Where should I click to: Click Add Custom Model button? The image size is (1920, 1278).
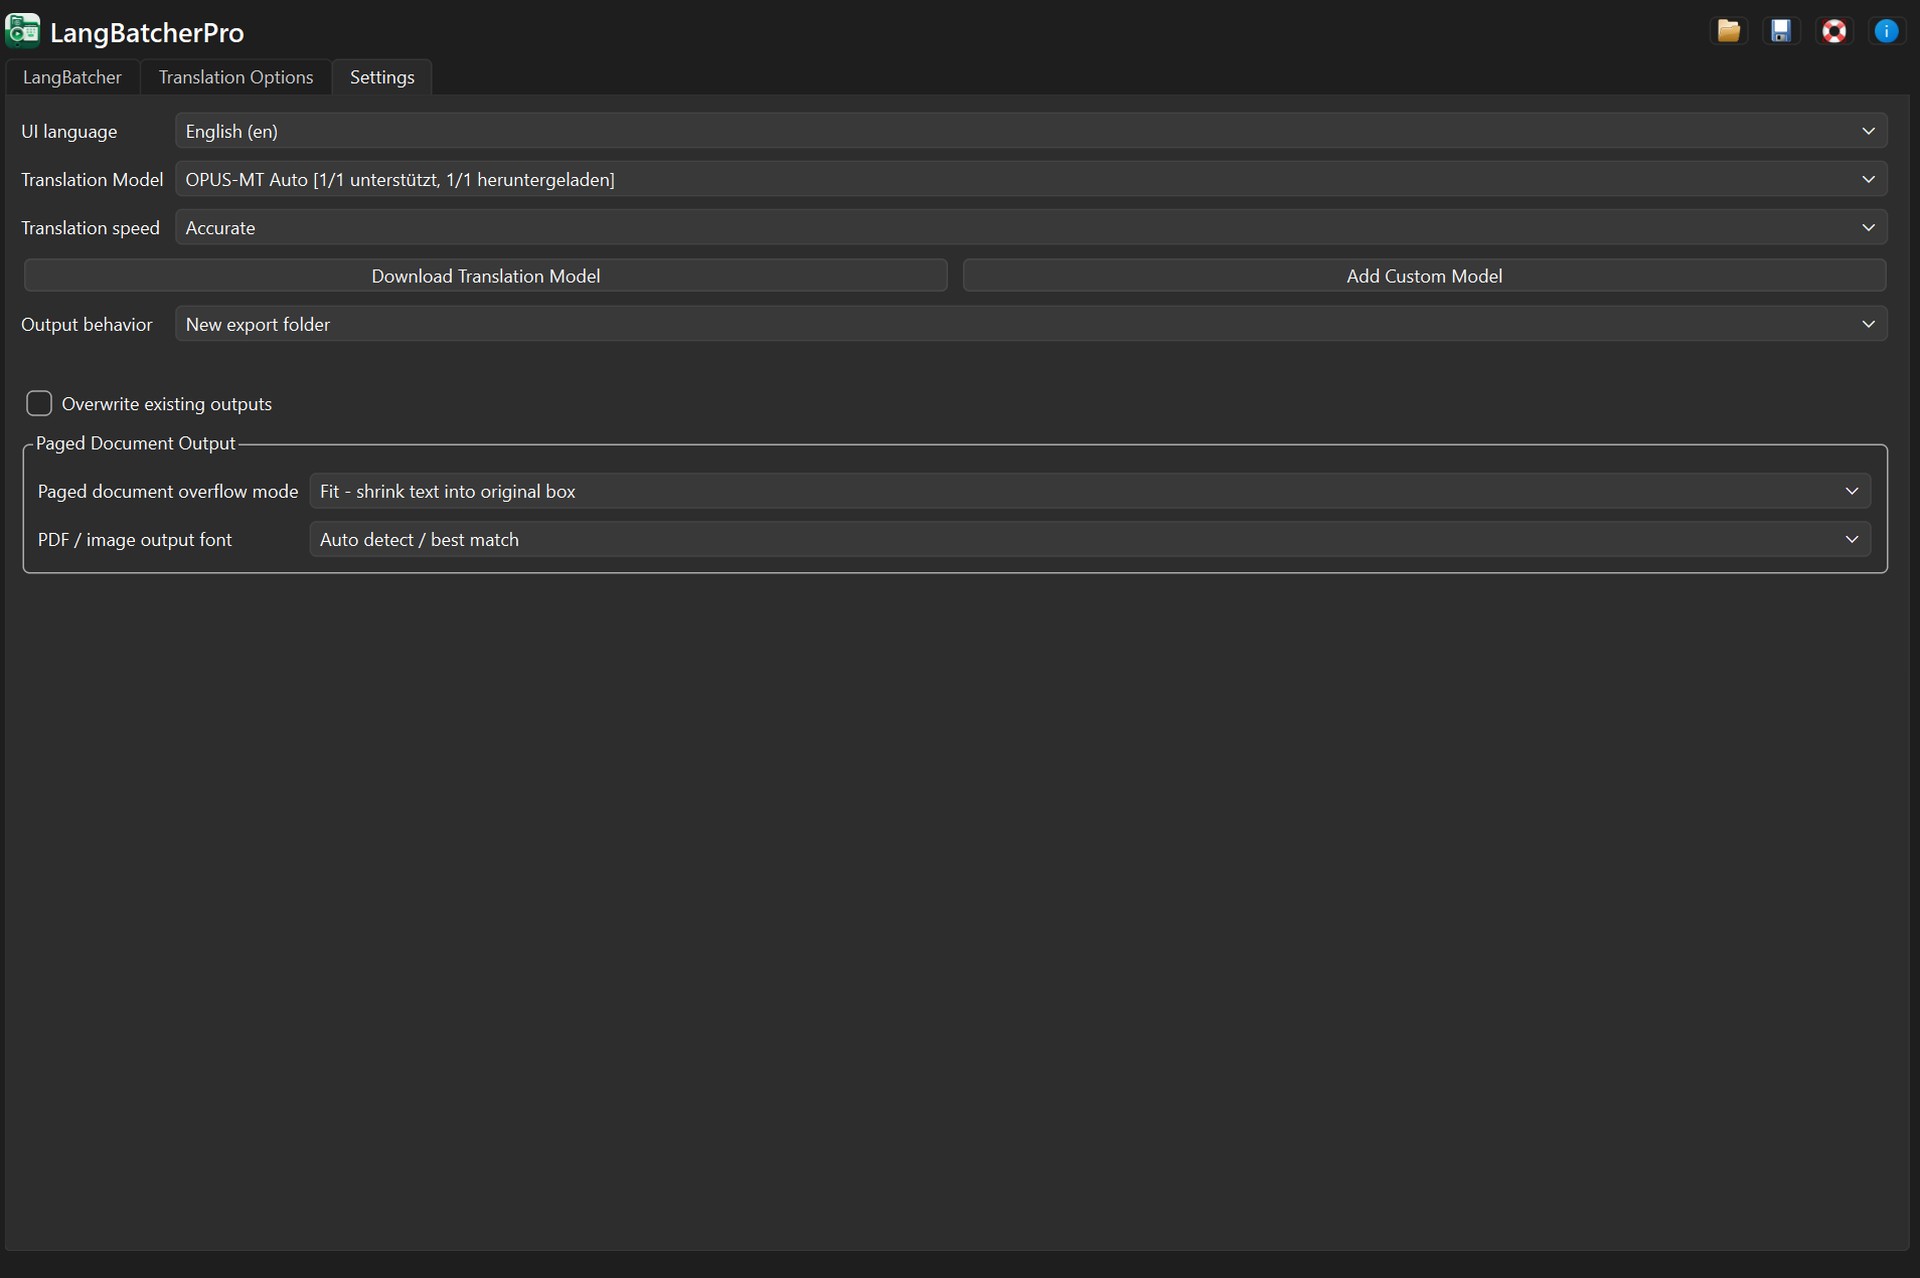tap(1424, 276)
